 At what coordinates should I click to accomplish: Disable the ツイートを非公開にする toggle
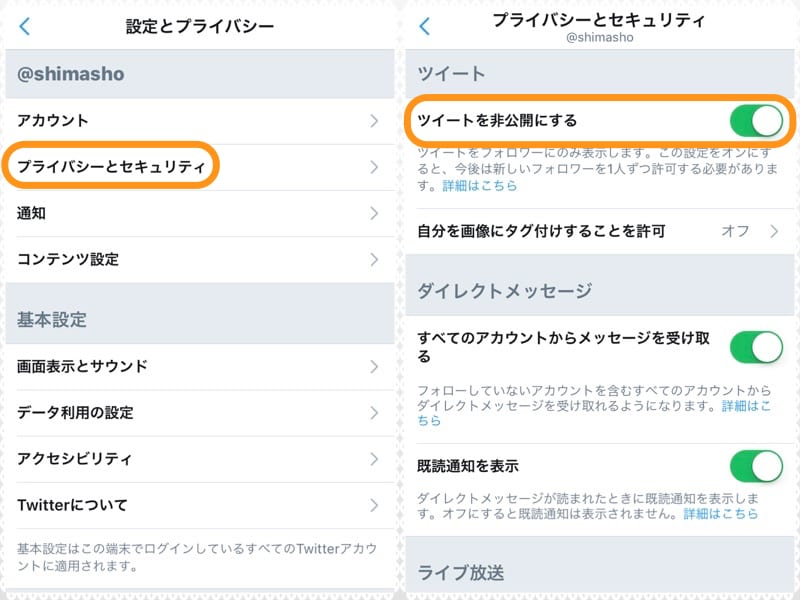pyautogui.click(x=757, y=119)
